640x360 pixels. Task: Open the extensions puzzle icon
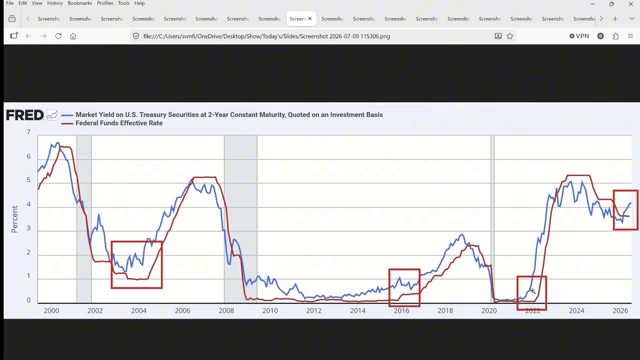tap(616, 36)
